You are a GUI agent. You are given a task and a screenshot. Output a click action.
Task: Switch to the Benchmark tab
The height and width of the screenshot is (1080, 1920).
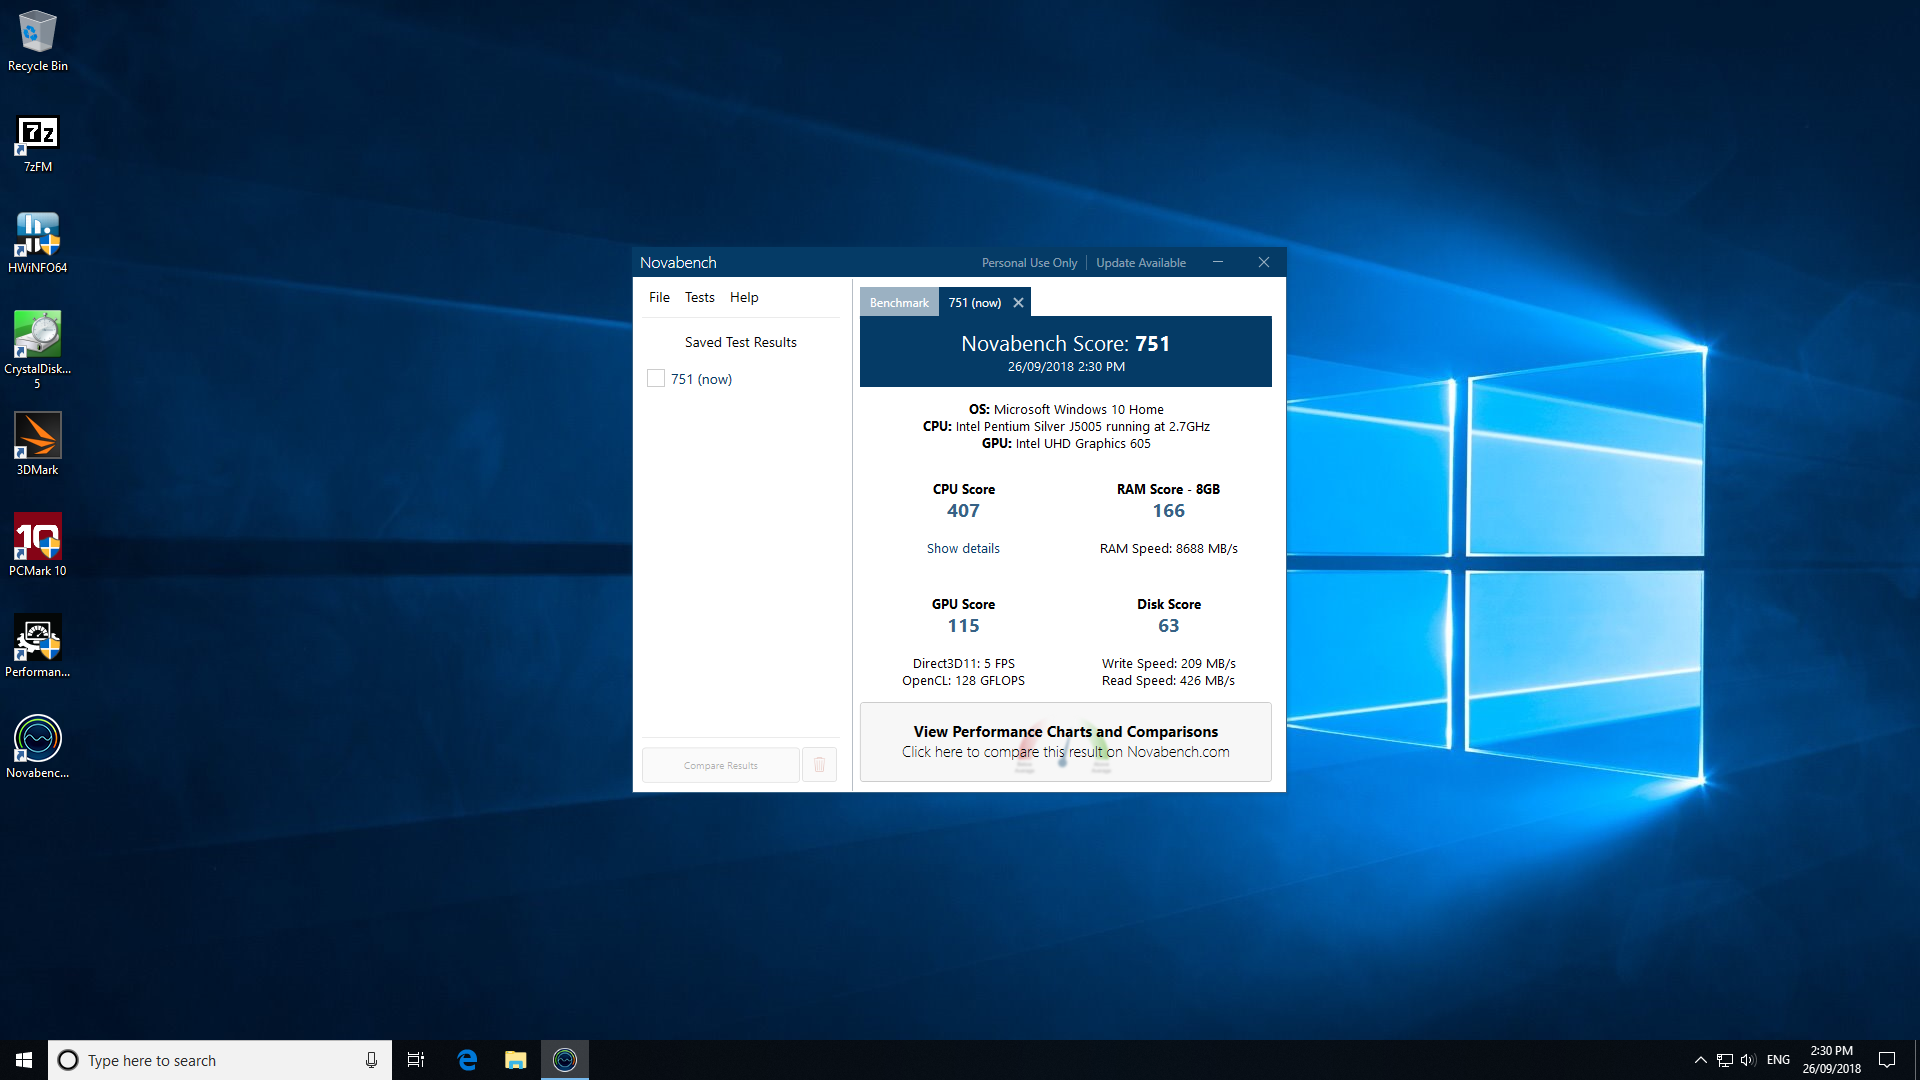tap(899, 303)
